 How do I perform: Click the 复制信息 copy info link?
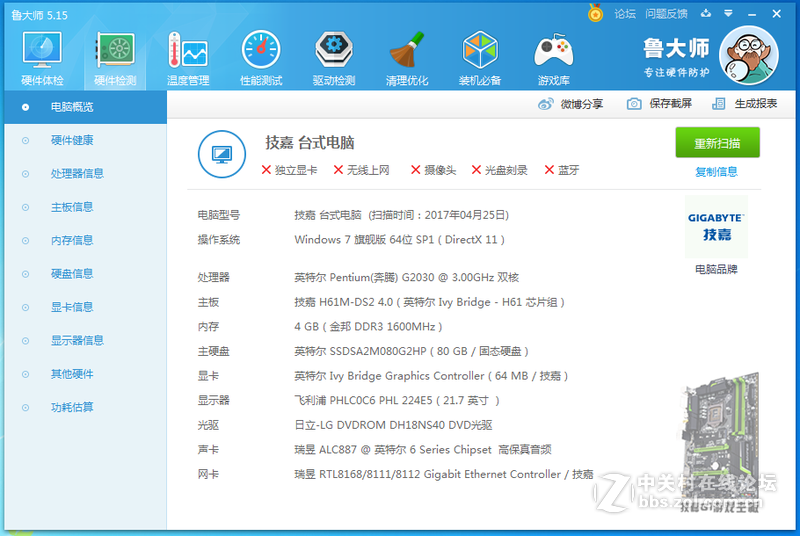716,172
